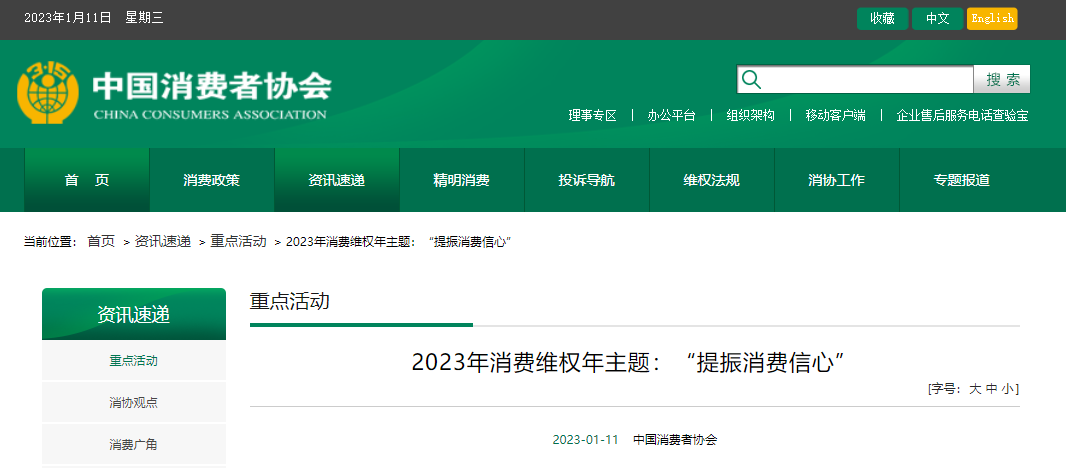Go to the 首页 navigation tab
The height and width of the screenshot is (468, 1066).
[87, 180]
